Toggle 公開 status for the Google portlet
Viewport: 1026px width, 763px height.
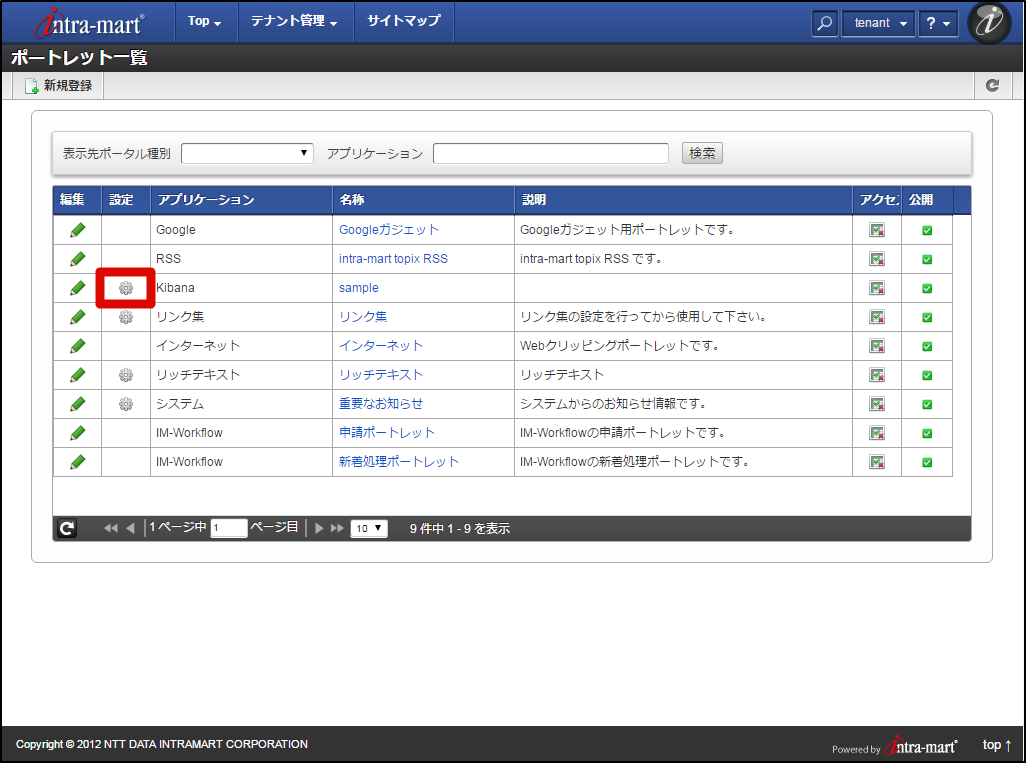pyautogui.click(x=926, y=229)
